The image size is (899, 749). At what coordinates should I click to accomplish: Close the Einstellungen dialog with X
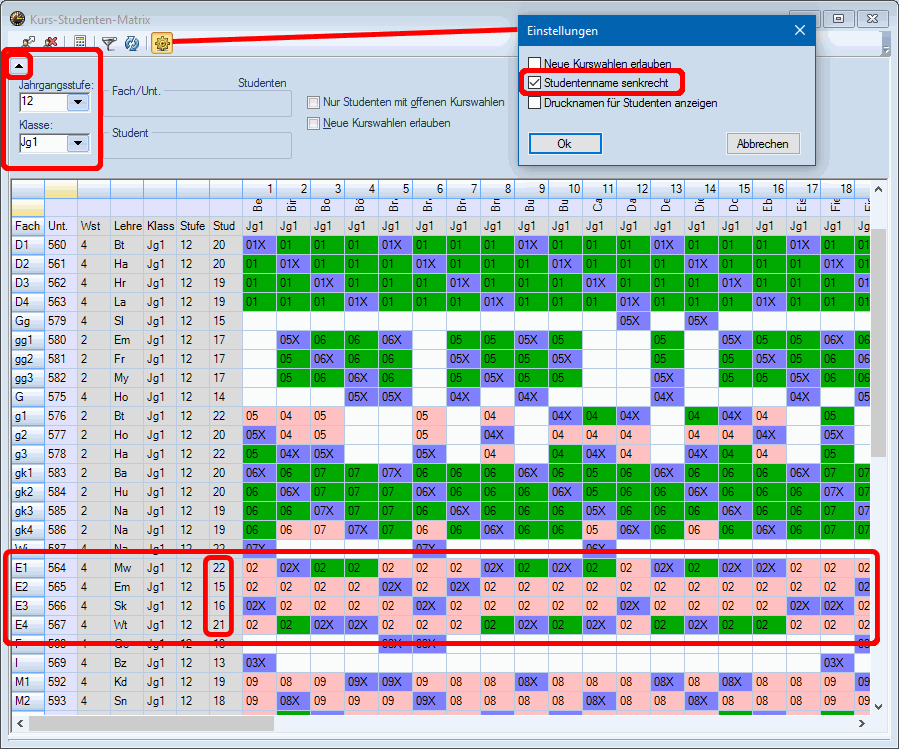pos(800,31)
